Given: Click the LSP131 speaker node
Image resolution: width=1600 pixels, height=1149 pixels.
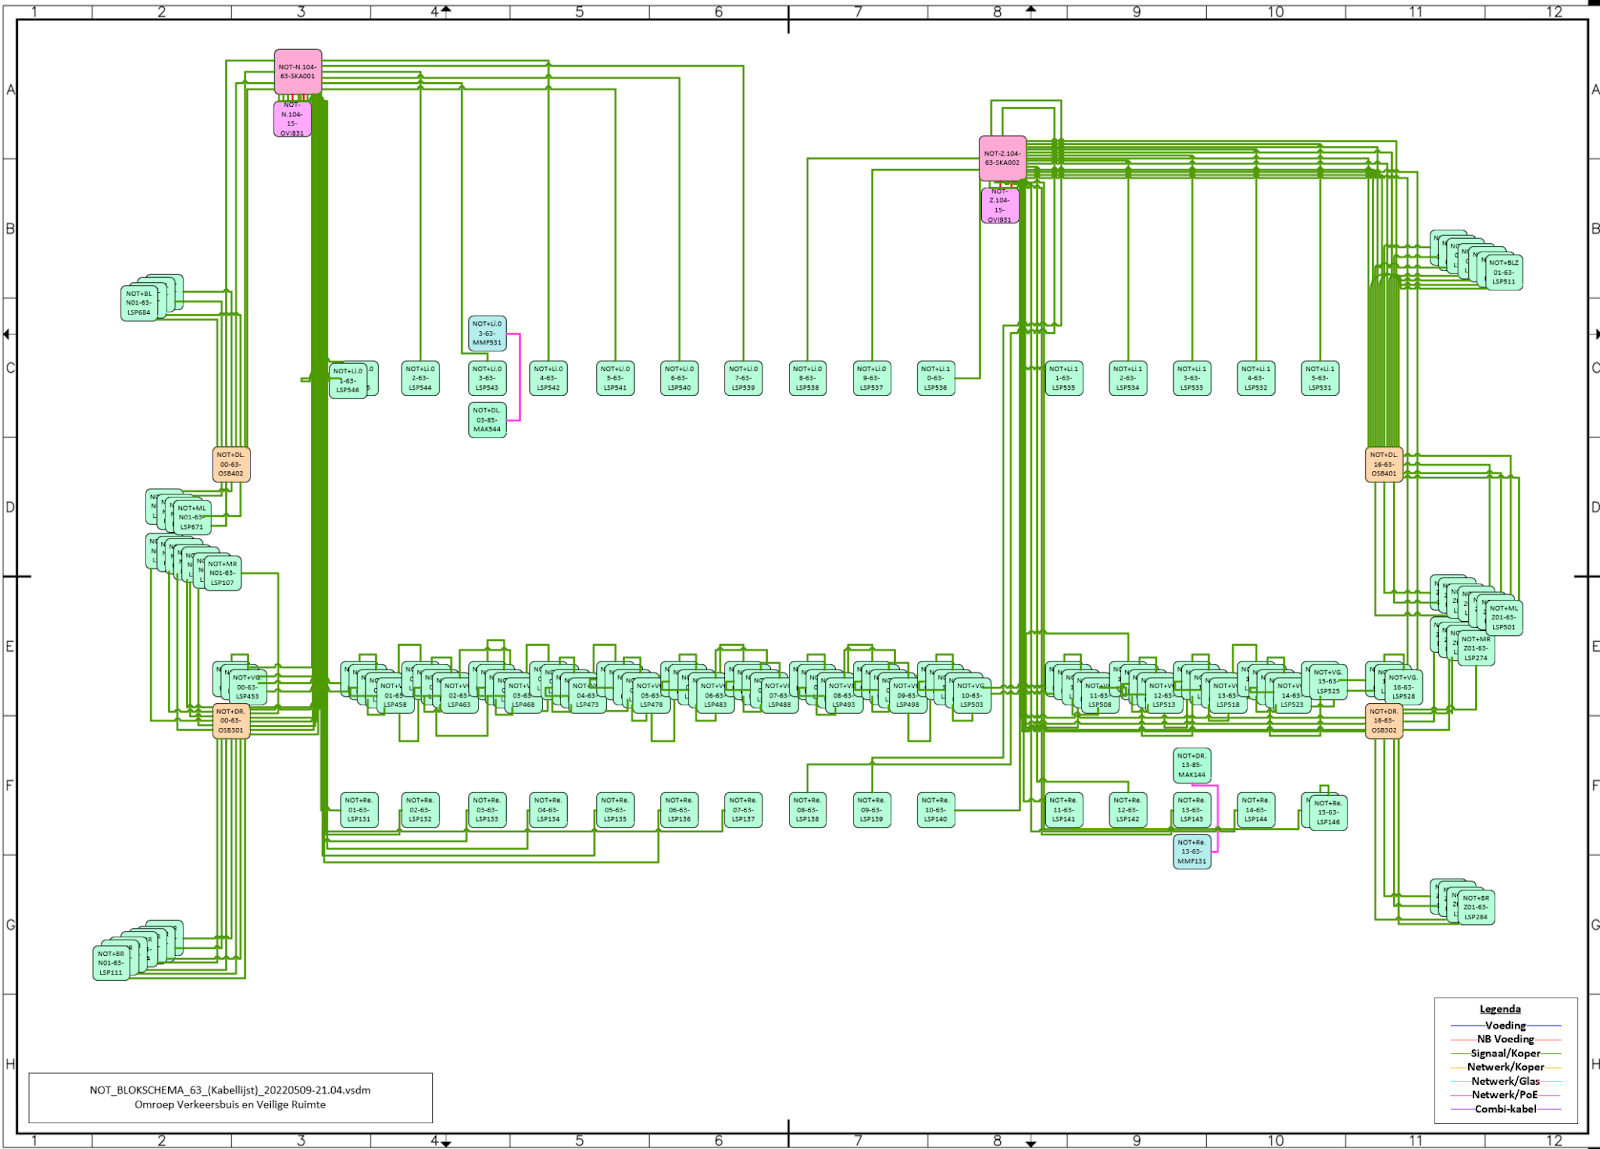Looking at the screenshot, I should coord(358,810).
